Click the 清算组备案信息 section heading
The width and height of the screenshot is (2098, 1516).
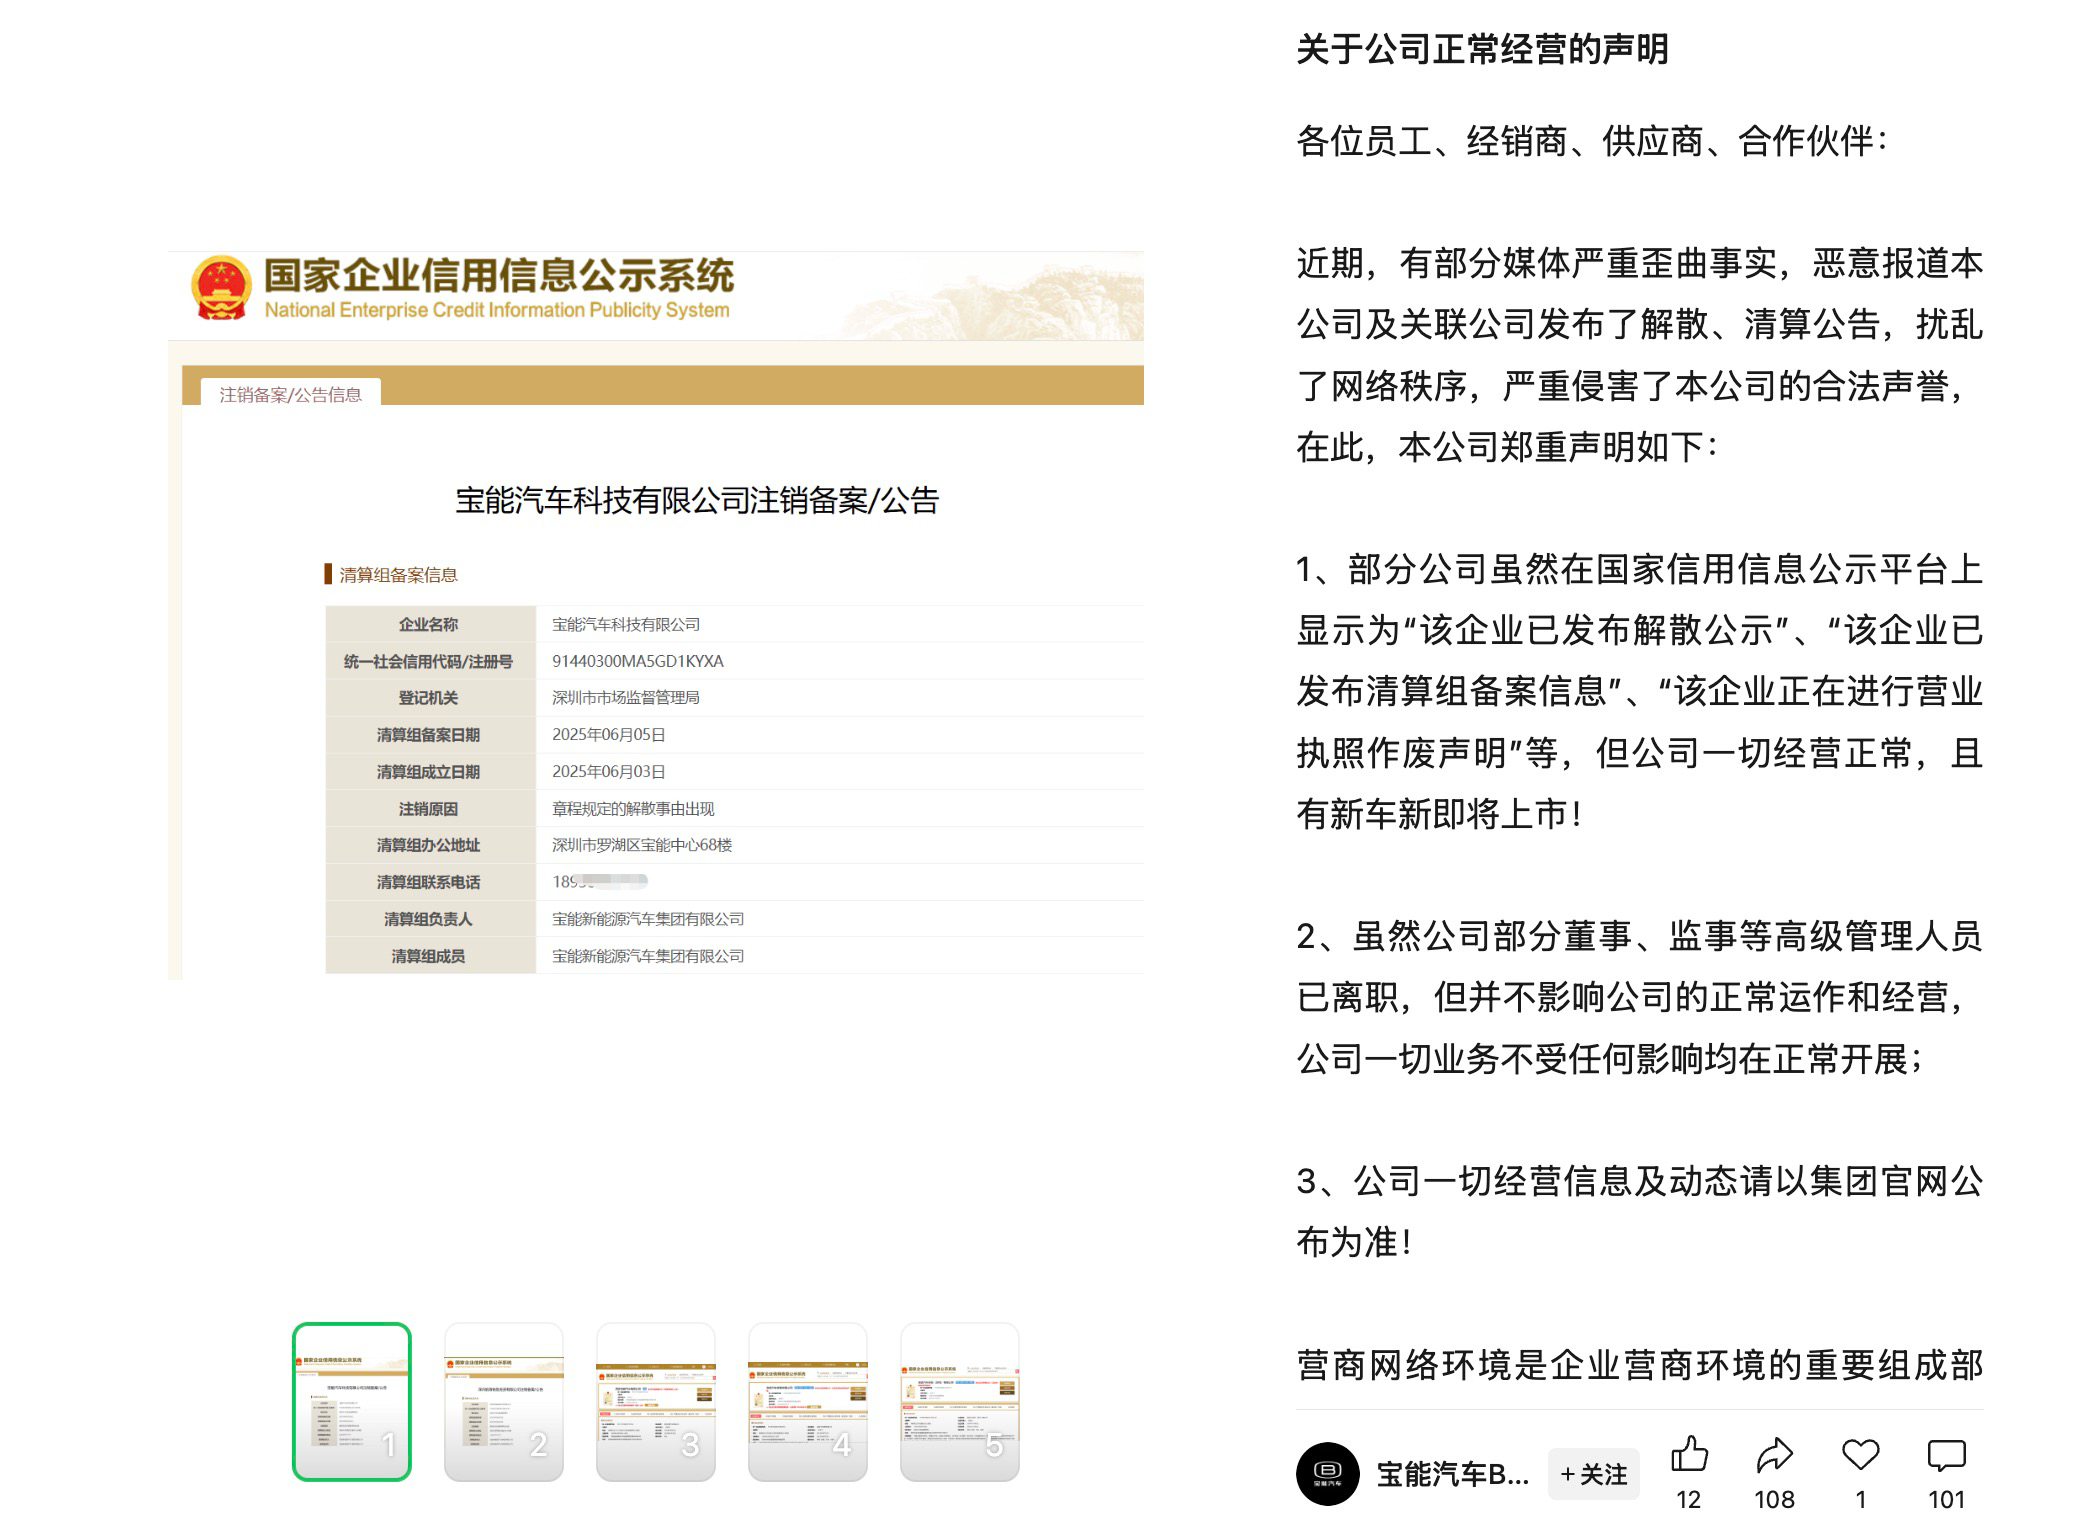[x=398, y=575]
